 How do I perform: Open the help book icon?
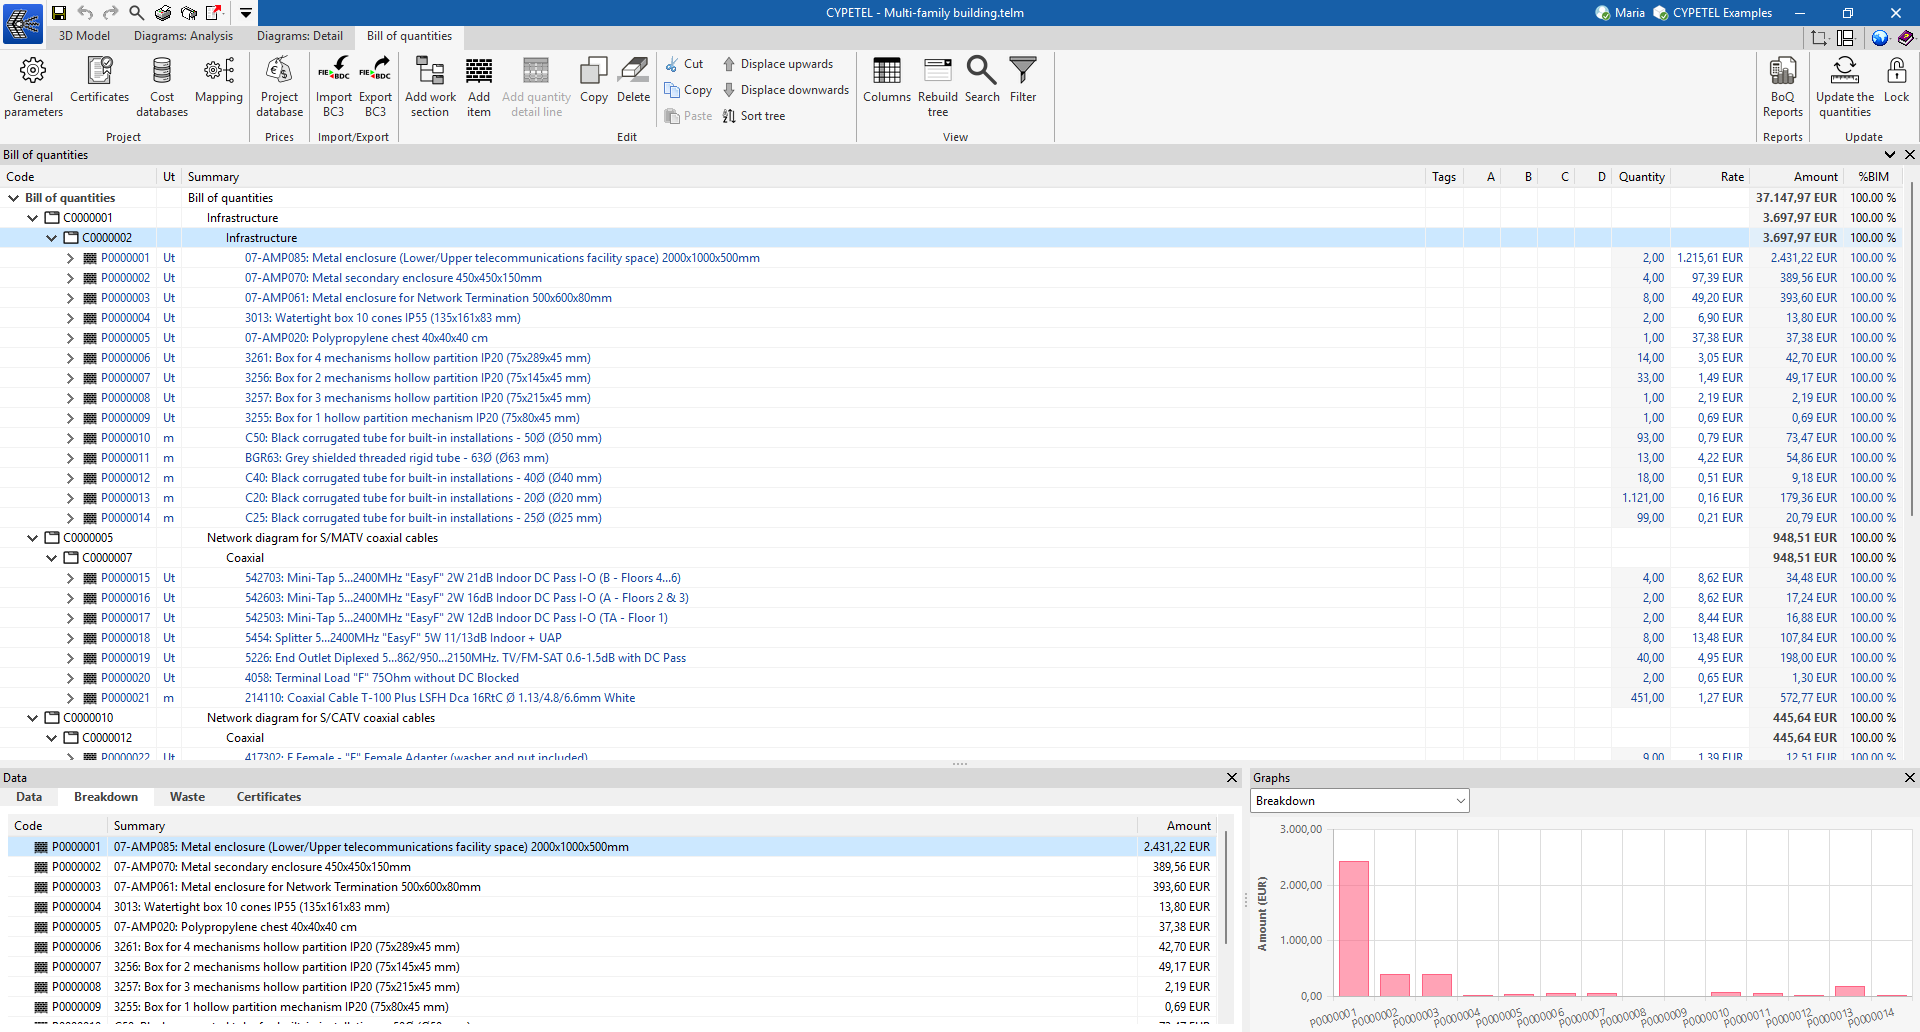click(1906, 38)
